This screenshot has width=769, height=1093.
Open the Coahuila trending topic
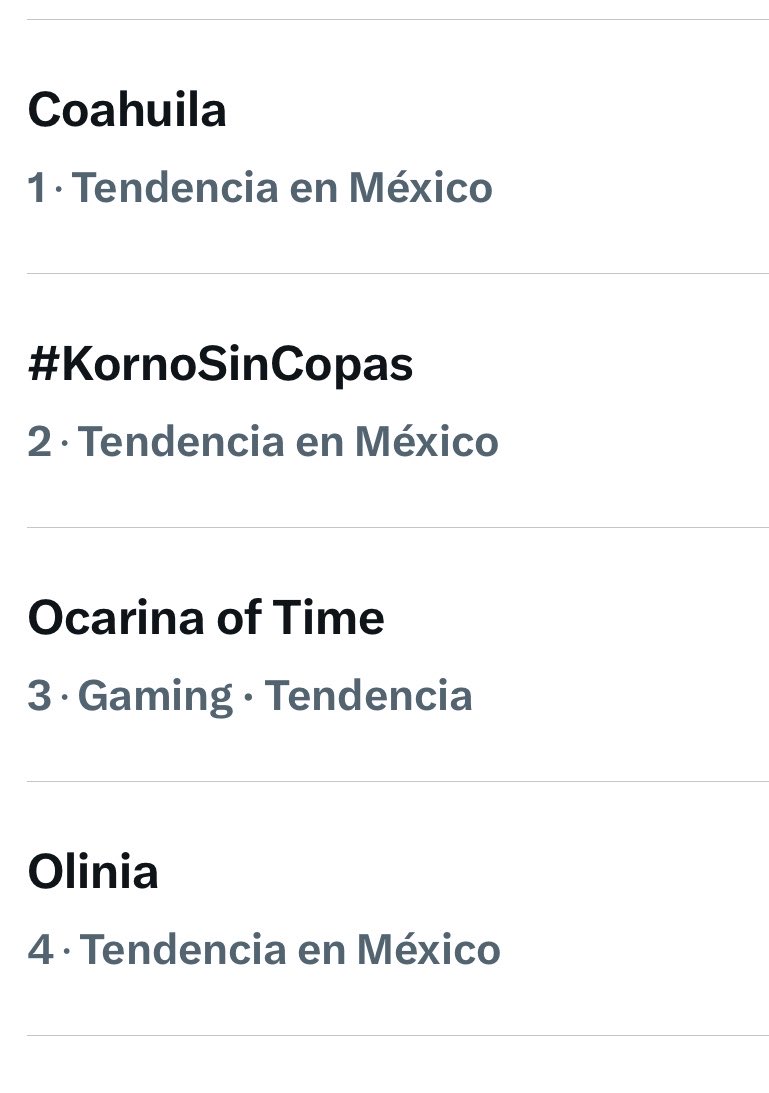pyautogui.click(x=127, y=110)
